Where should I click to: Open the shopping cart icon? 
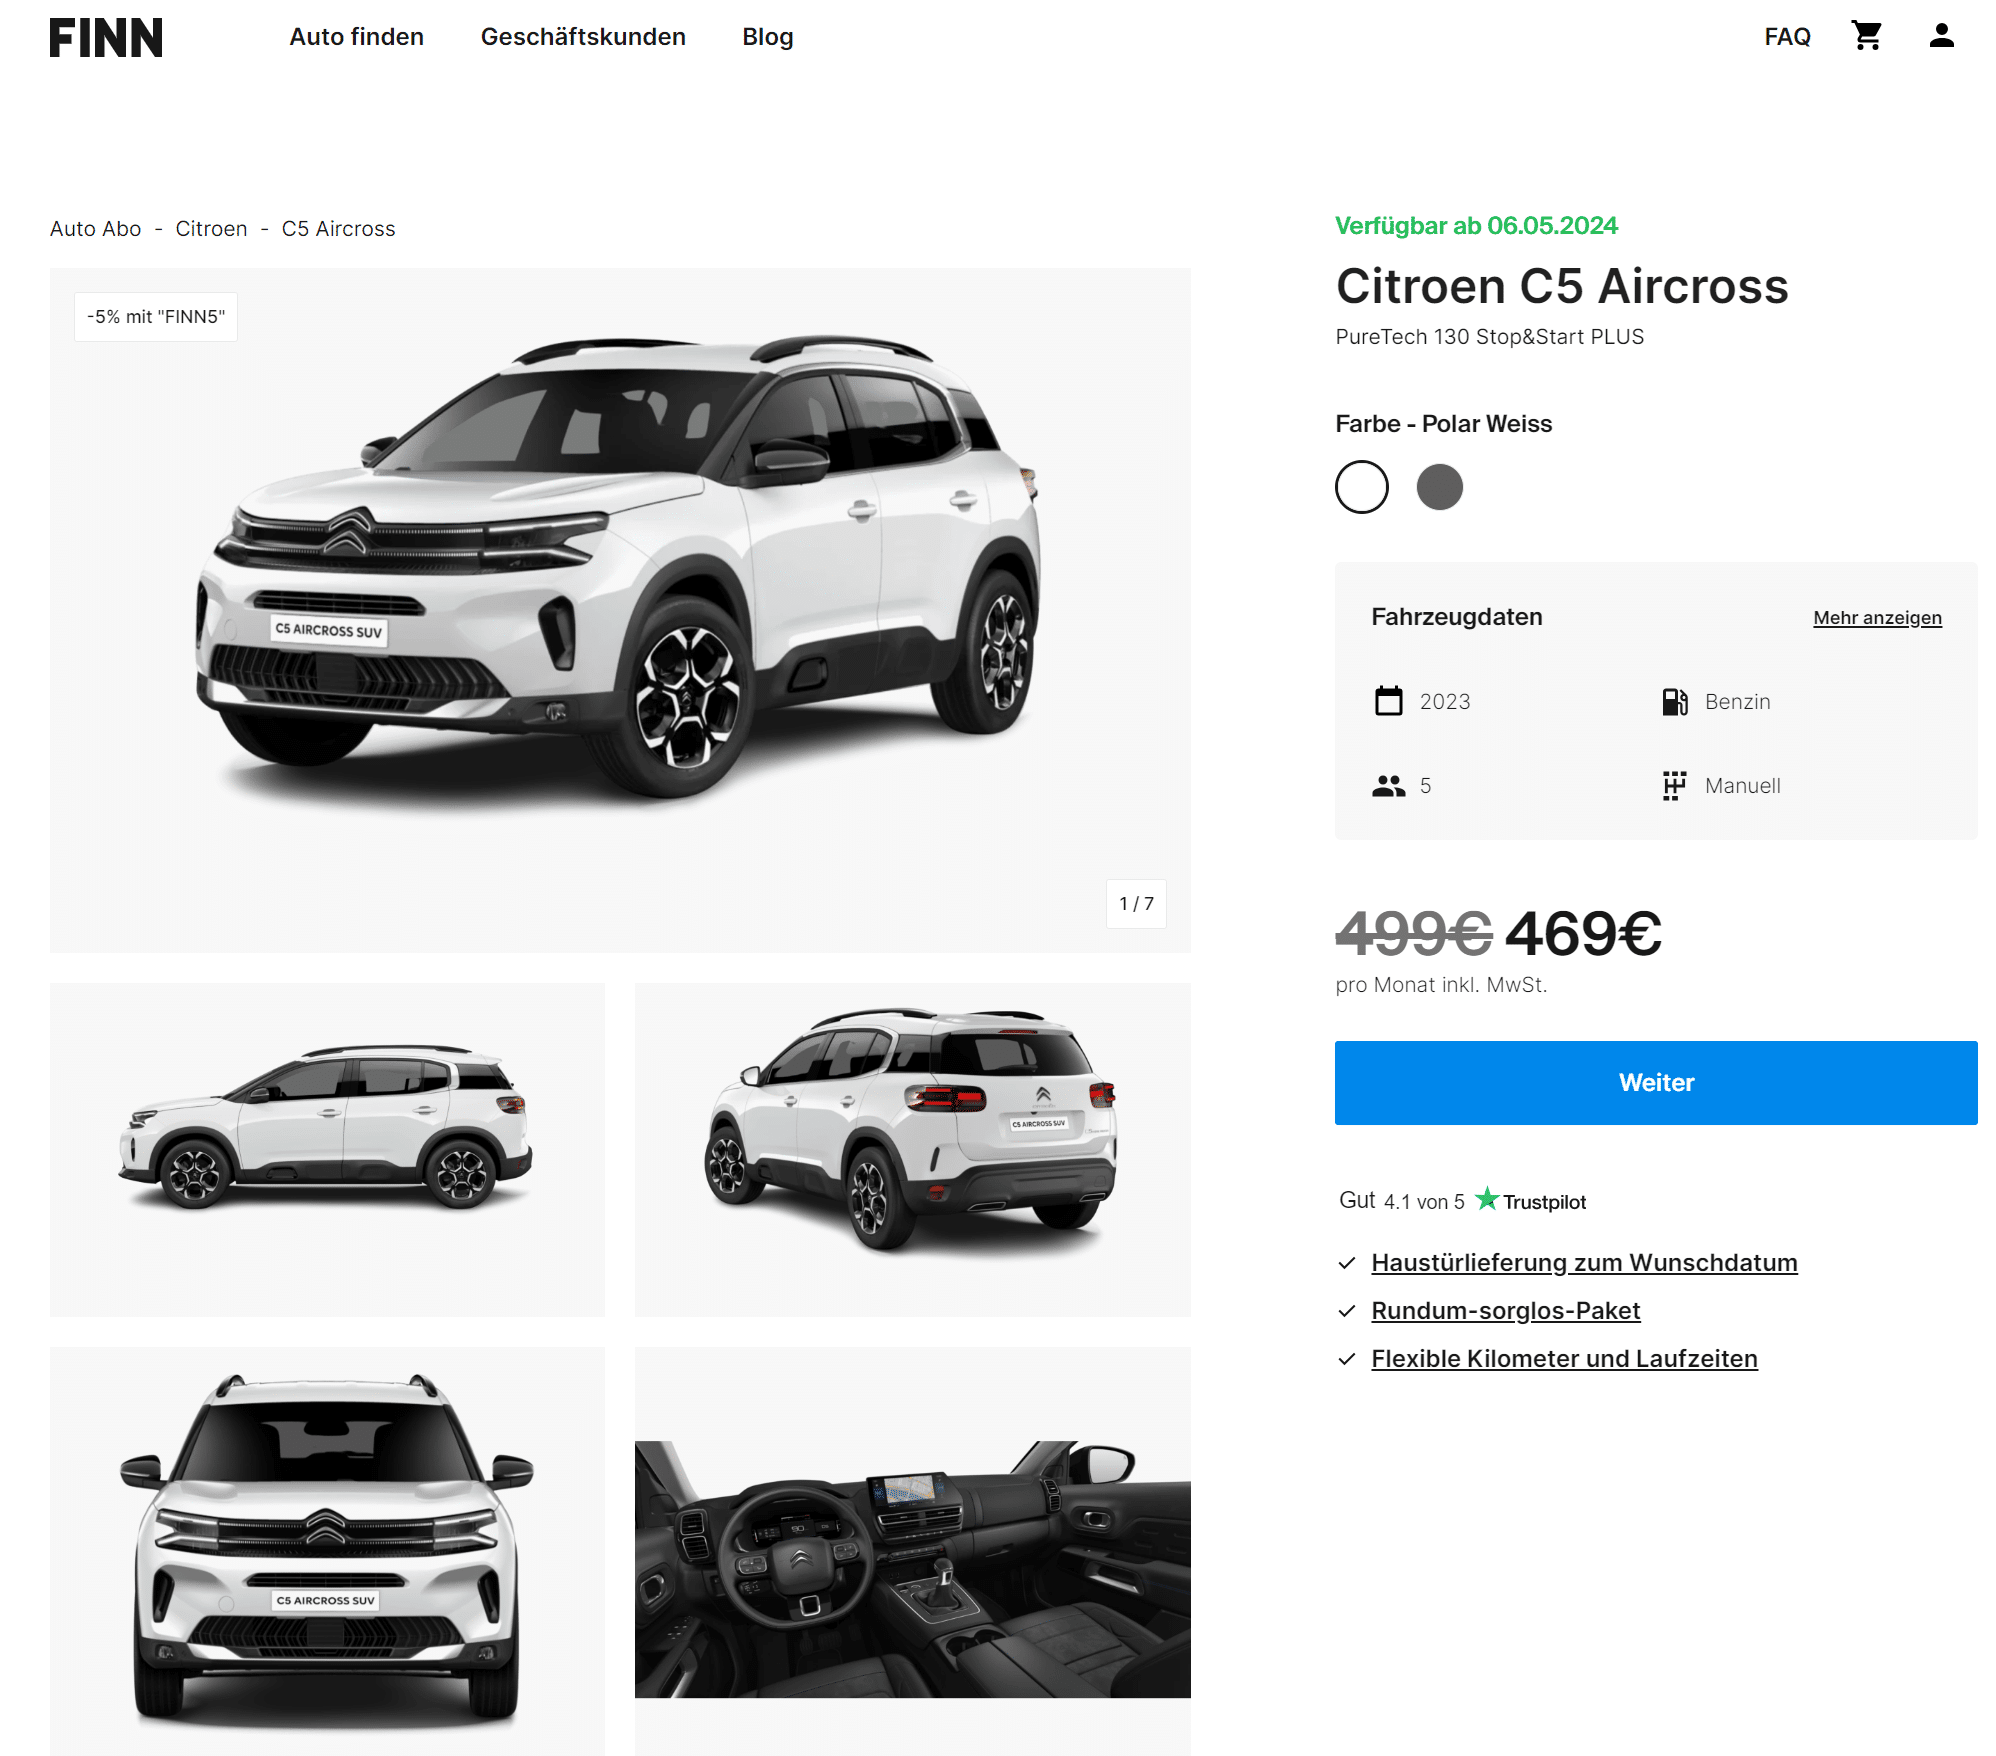click(x=1866, y=36)
